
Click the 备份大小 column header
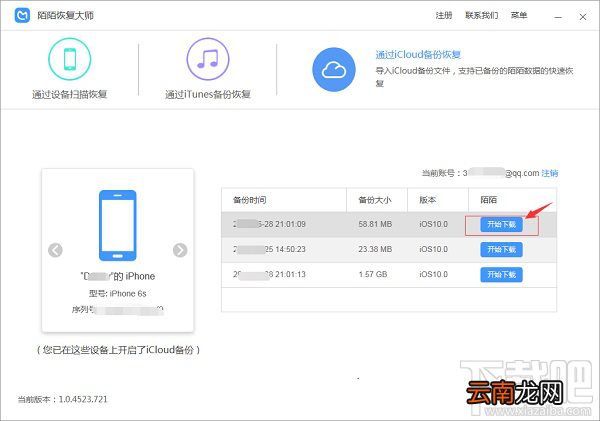(375, 200)
